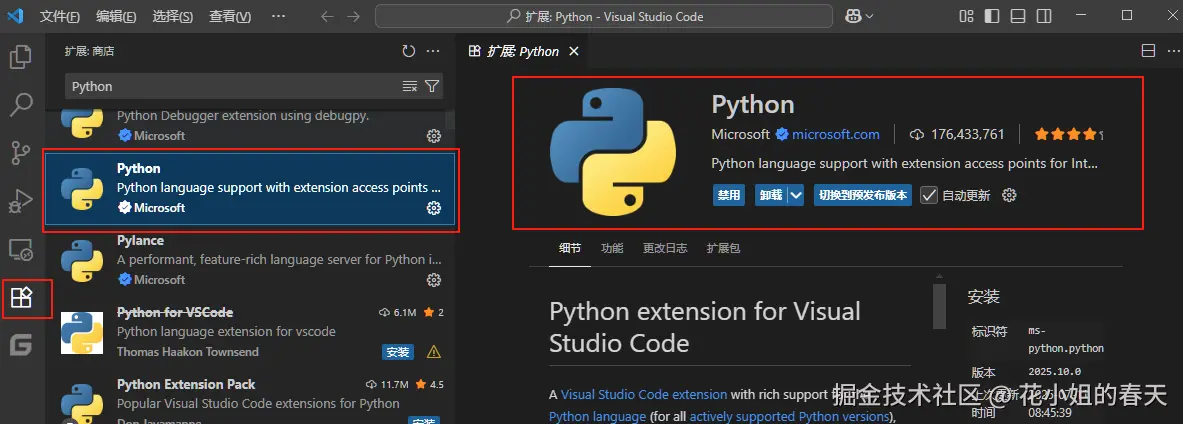Toggle secondary side bar visibility
This screenshot has height=424, width=1183.
click(1043, 16)
